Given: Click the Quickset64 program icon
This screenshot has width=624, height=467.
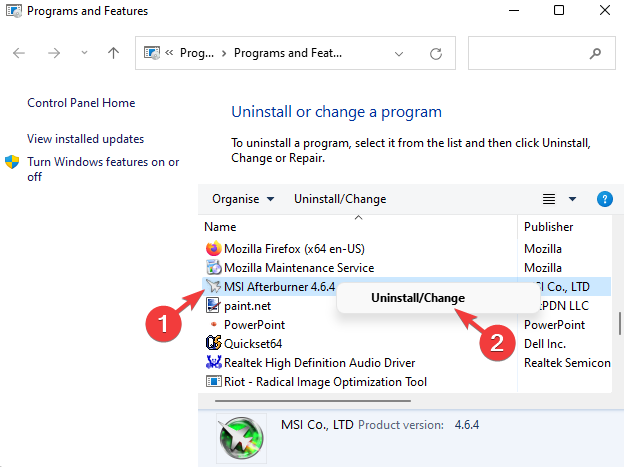Looking at the screenshot, I should 213,343.
